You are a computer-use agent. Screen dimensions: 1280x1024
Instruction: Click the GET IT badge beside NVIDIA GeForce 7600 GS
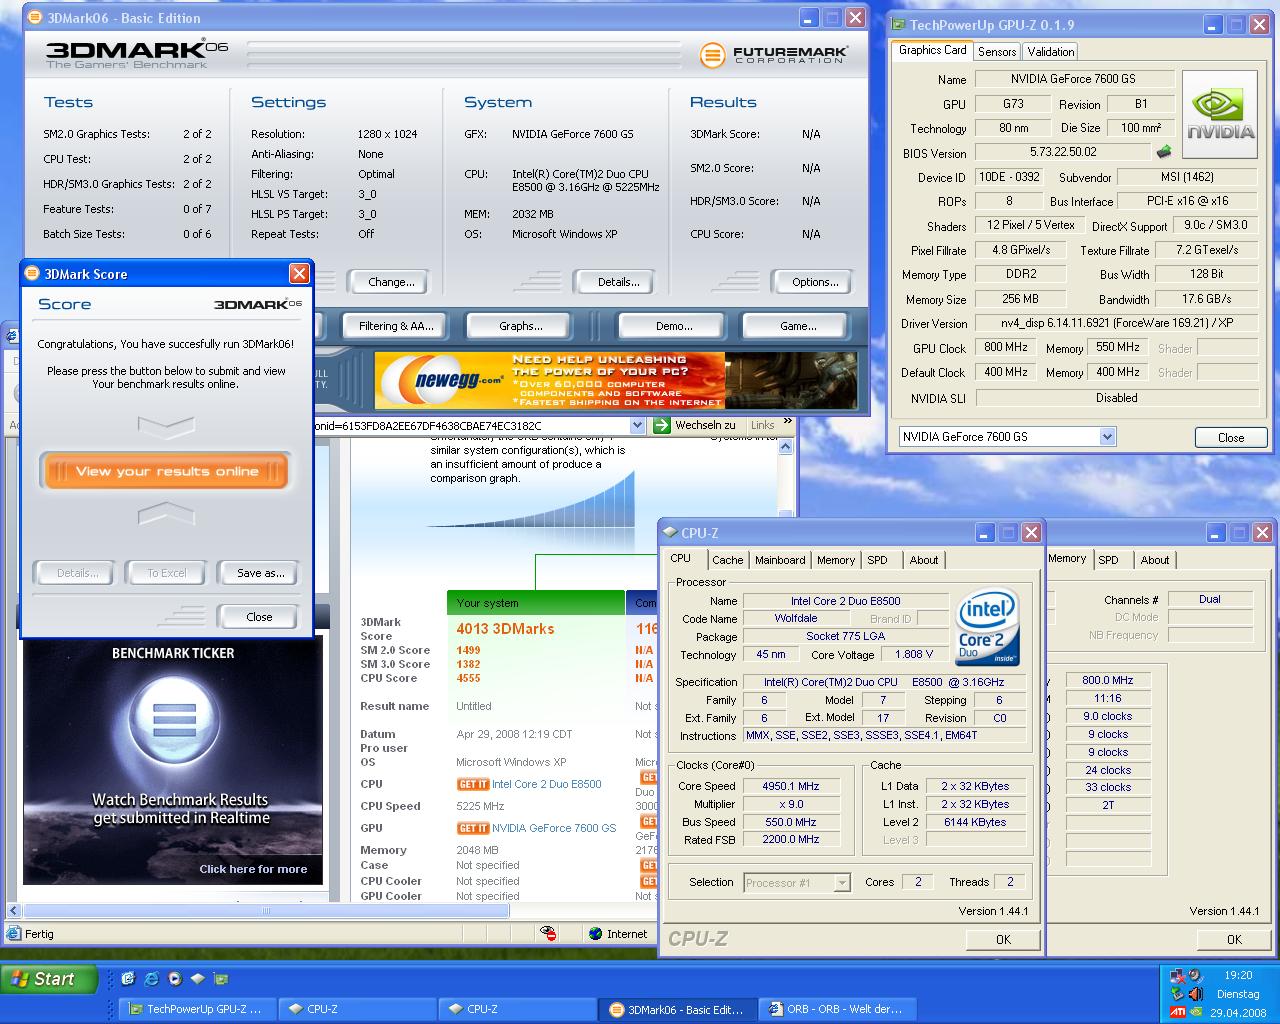click(x=473, y=828)
